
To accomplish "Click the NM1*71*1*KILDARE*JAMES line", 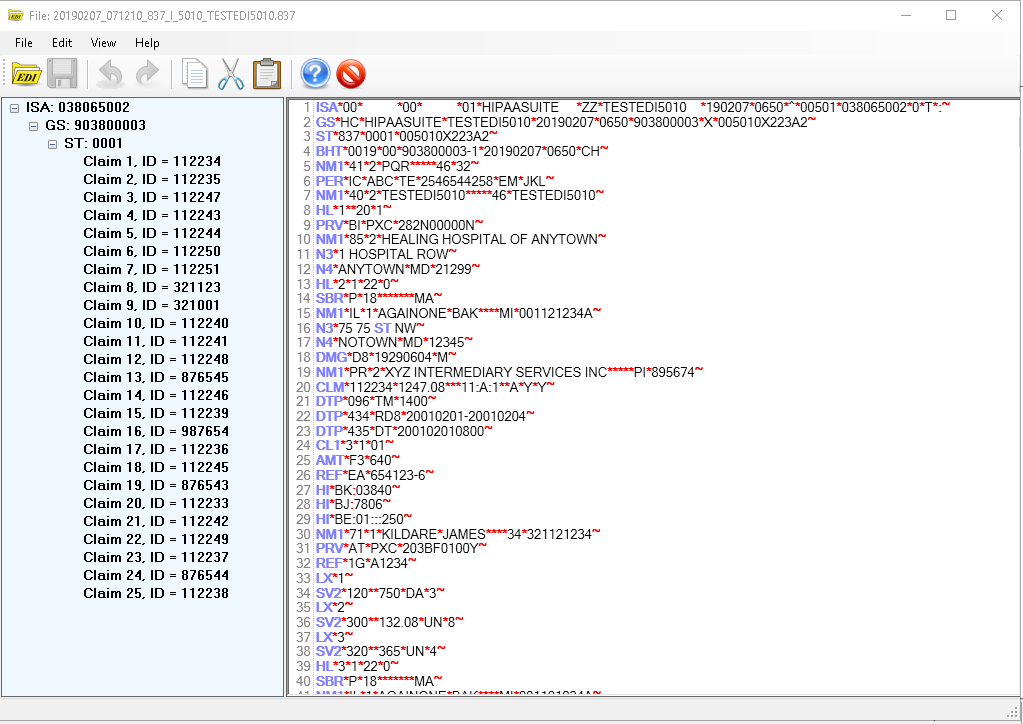I will pos(458,535).
